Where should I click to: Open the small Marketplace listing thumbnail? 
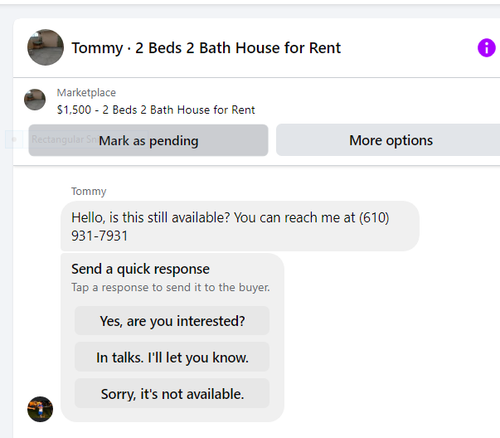tap(35, 100)
